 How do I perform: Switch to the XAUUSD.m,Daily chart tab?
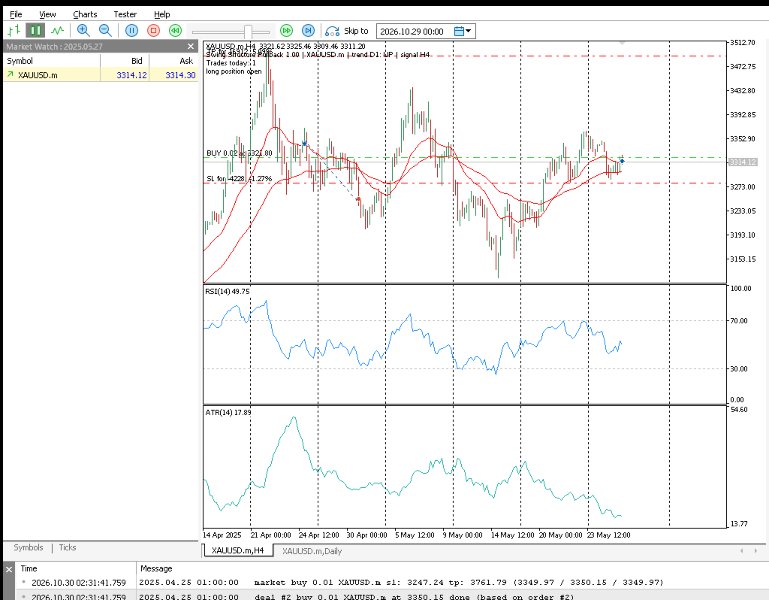tap(312, 551)
